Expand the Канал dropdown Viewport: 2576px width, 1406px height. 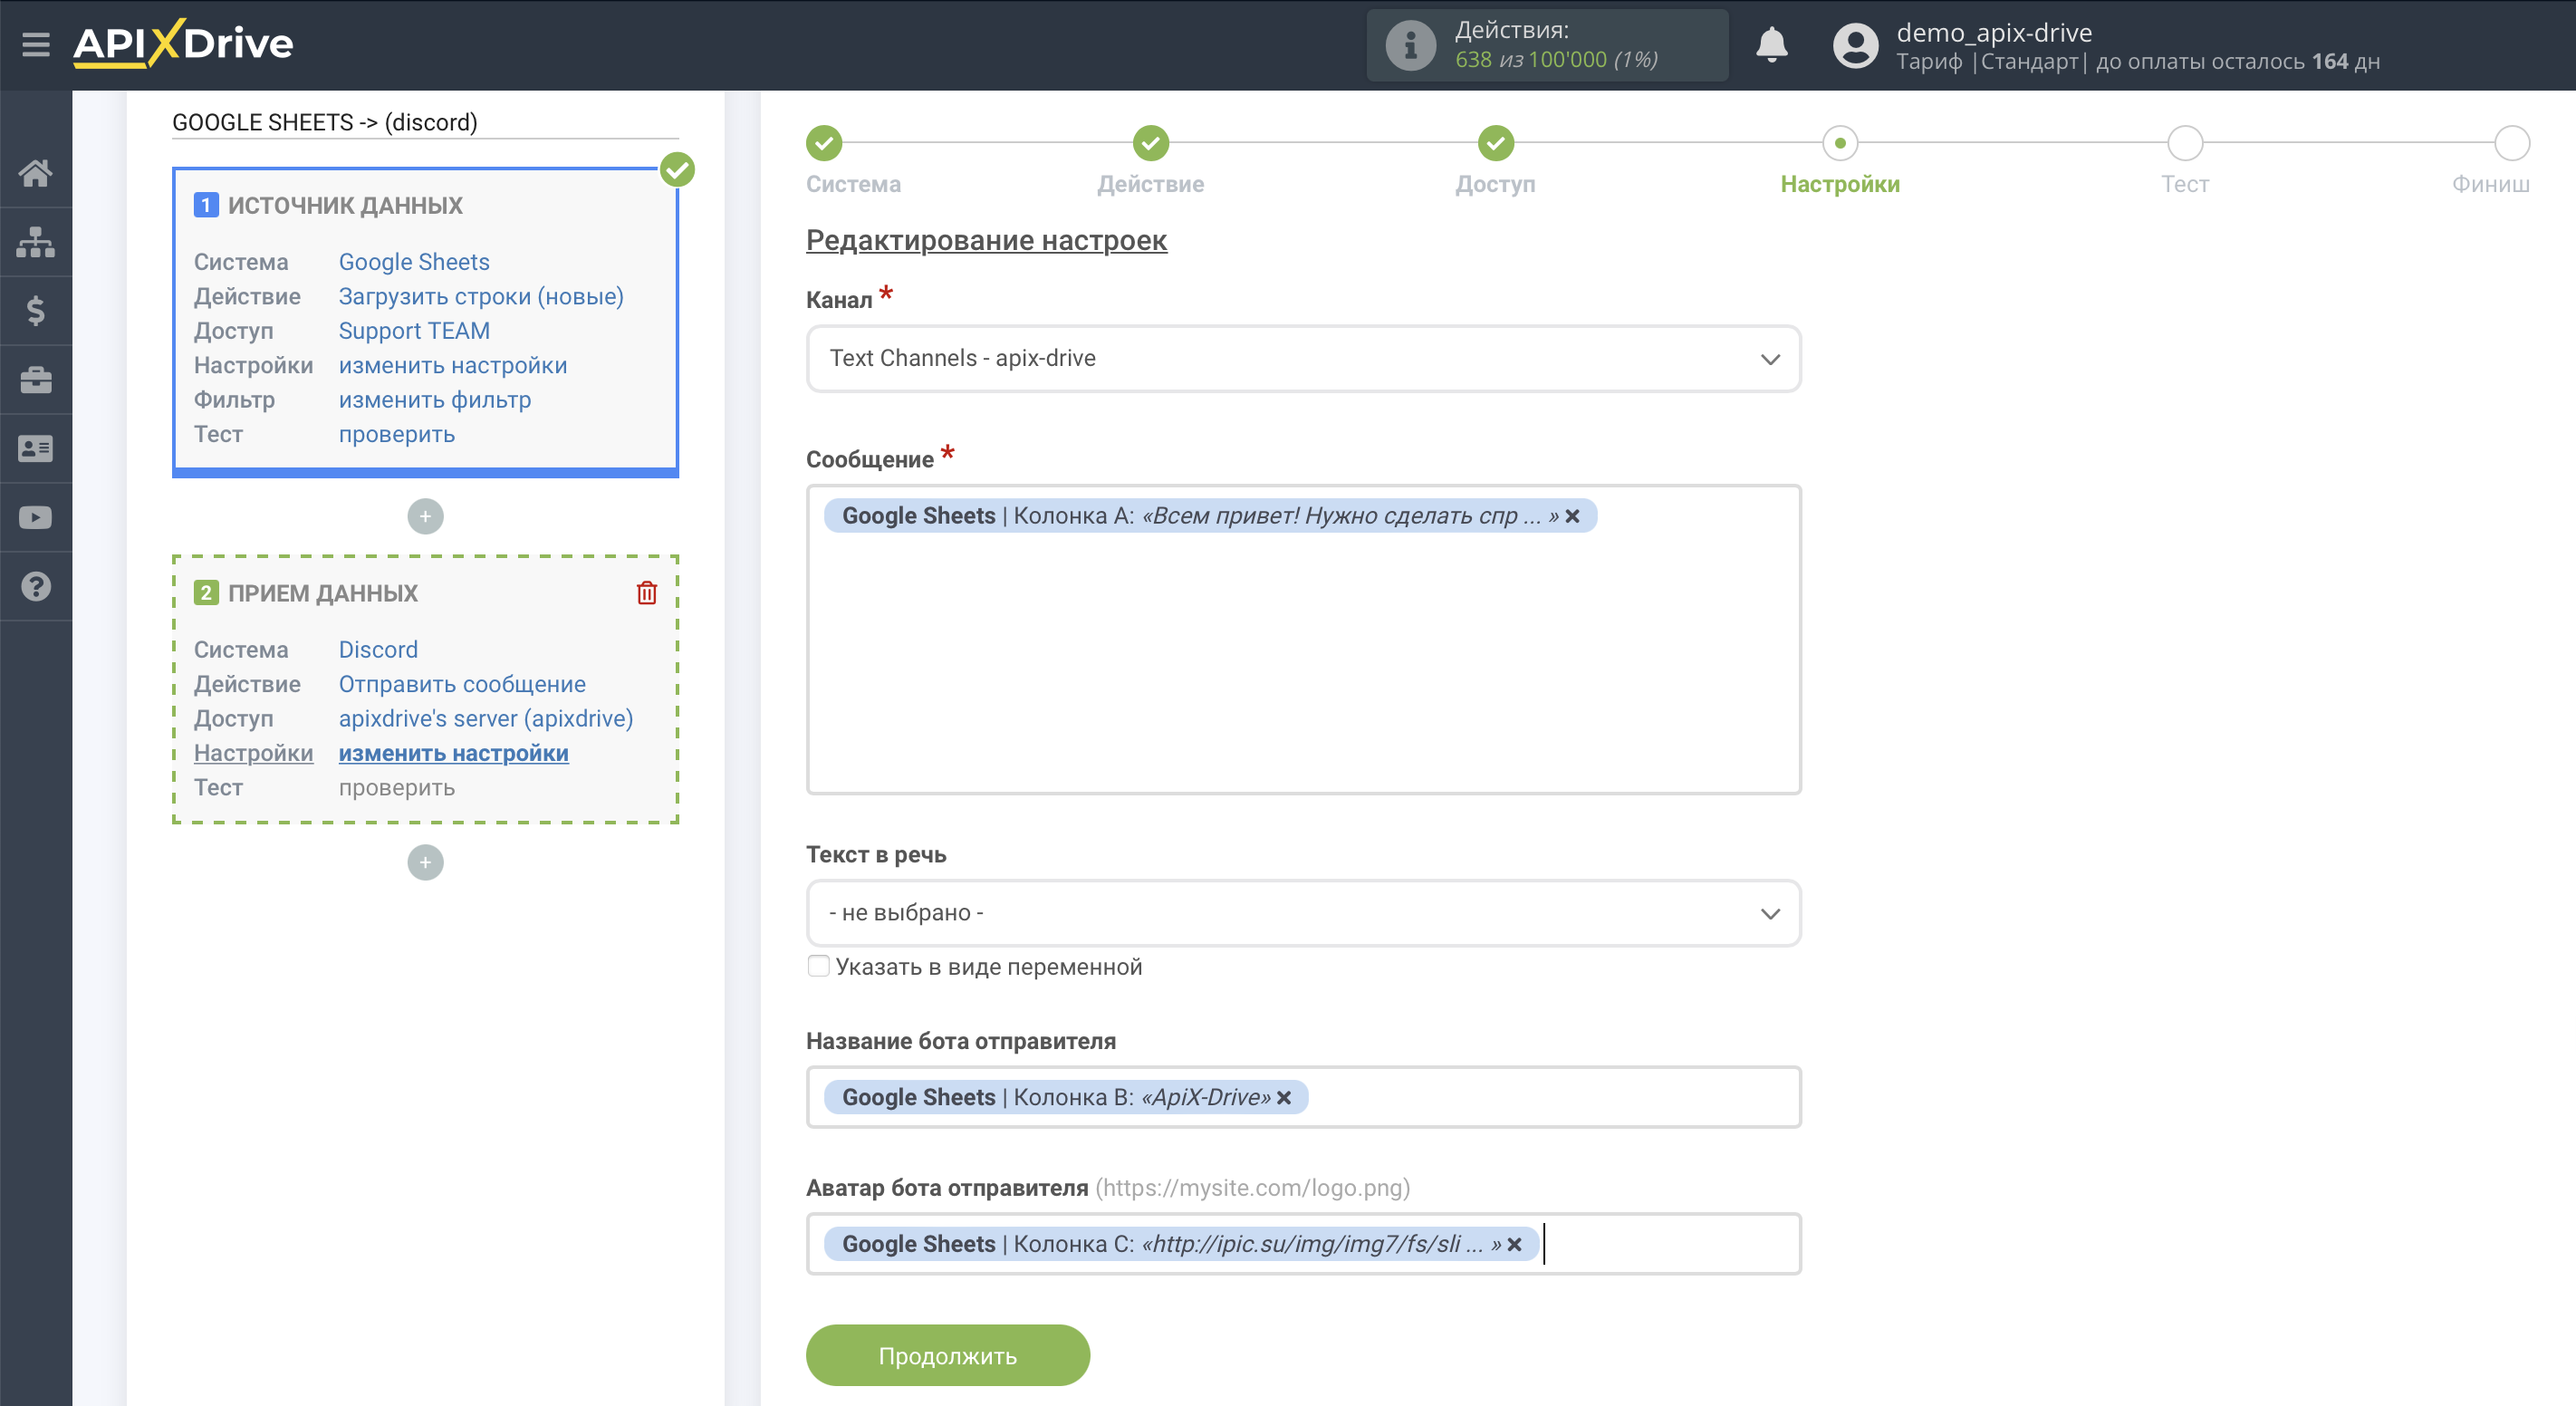click(1303, 359)
